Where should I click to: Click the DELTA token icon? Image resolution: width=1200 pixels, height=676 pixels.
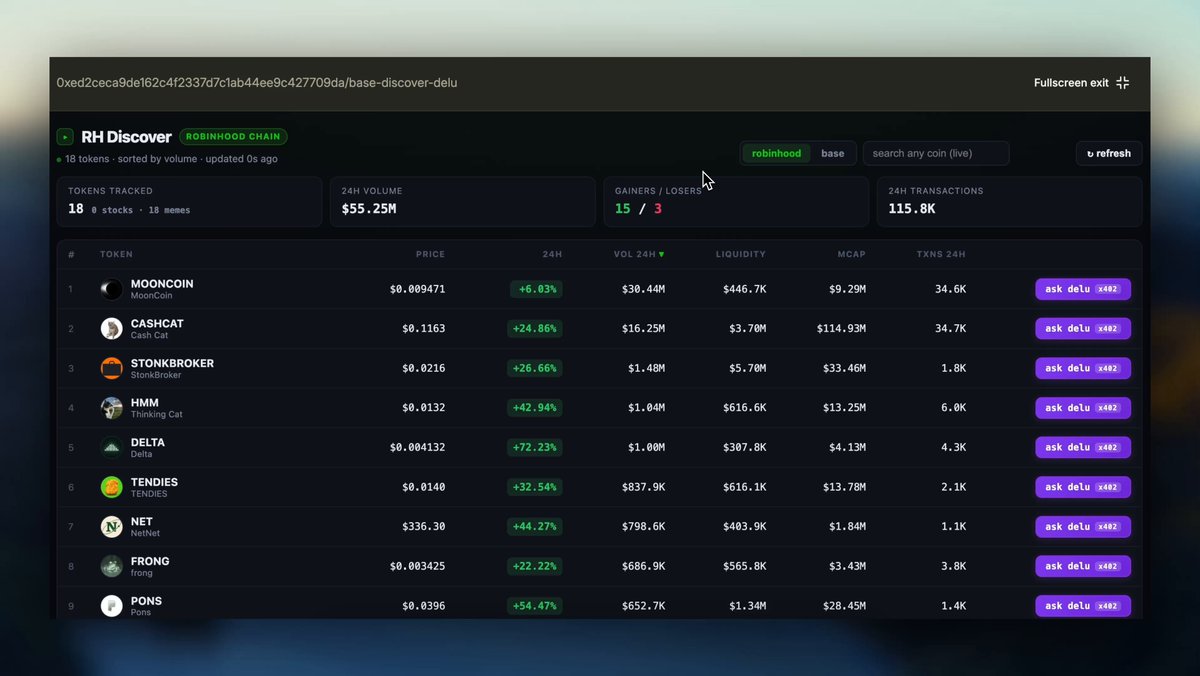pyautogui.click(x=112, y=447)
